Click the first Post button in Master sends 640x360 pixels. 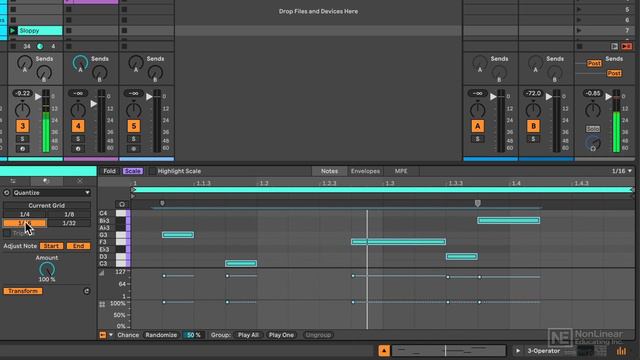tap(594, 63)
